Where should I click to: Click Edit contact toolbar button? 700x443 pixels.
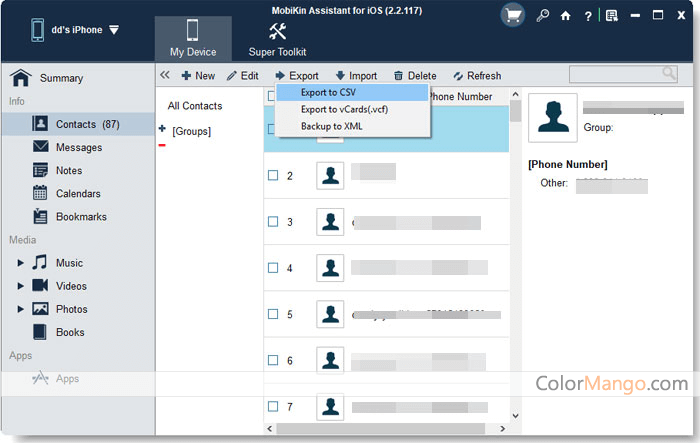click(242, 76)
